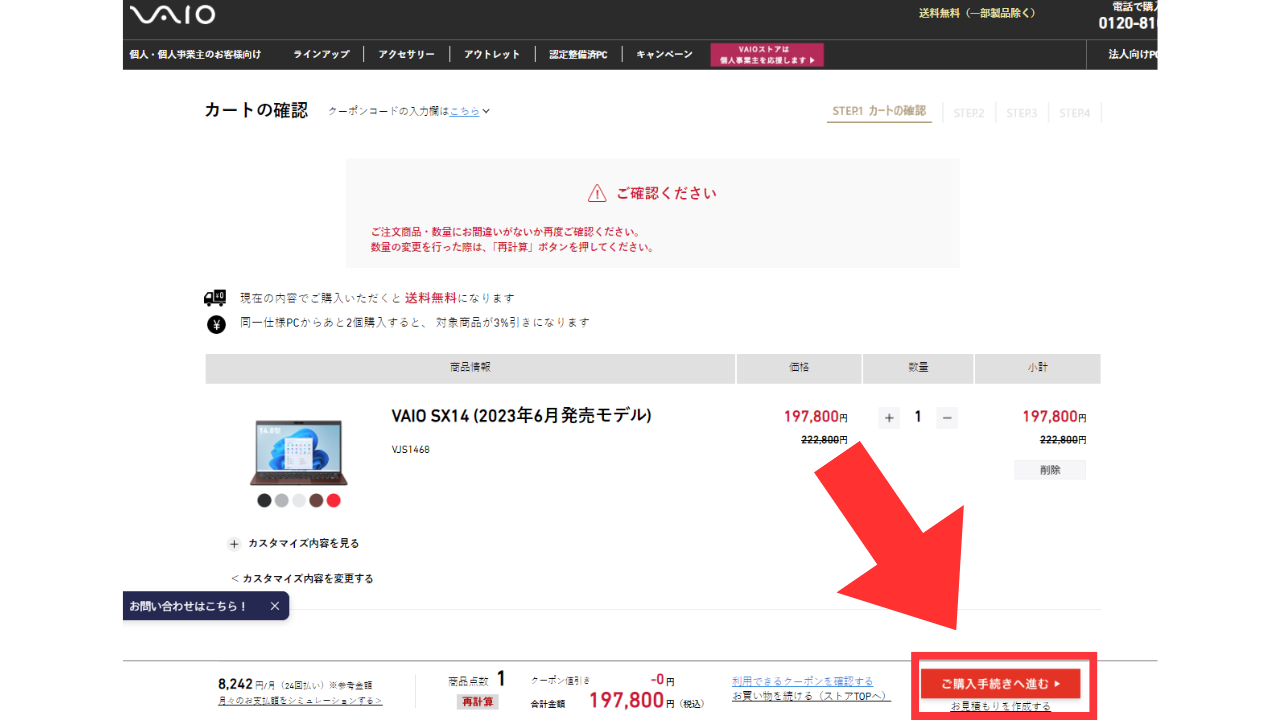1280x720 pixels.
Task: Click the warning triangle icon
Action: pyautogui.click(x=597, y=193)
